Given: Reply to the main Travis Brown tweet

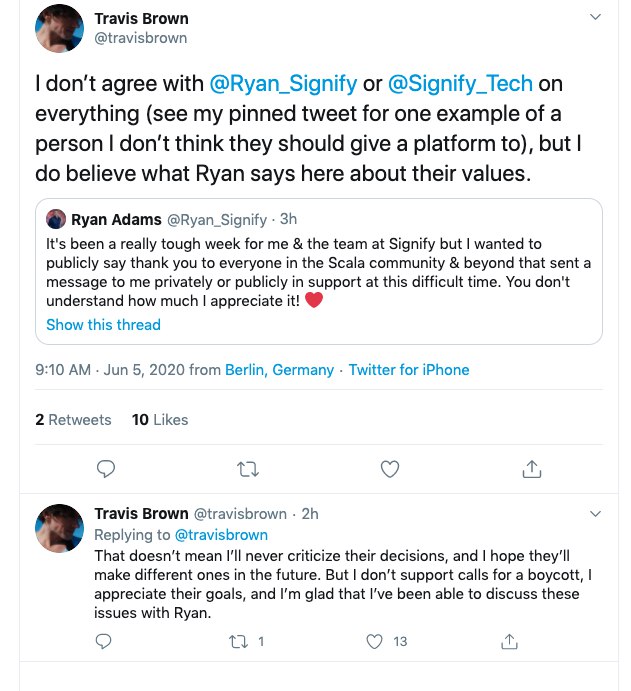Looking at the screenshot, I should [106, 468].
